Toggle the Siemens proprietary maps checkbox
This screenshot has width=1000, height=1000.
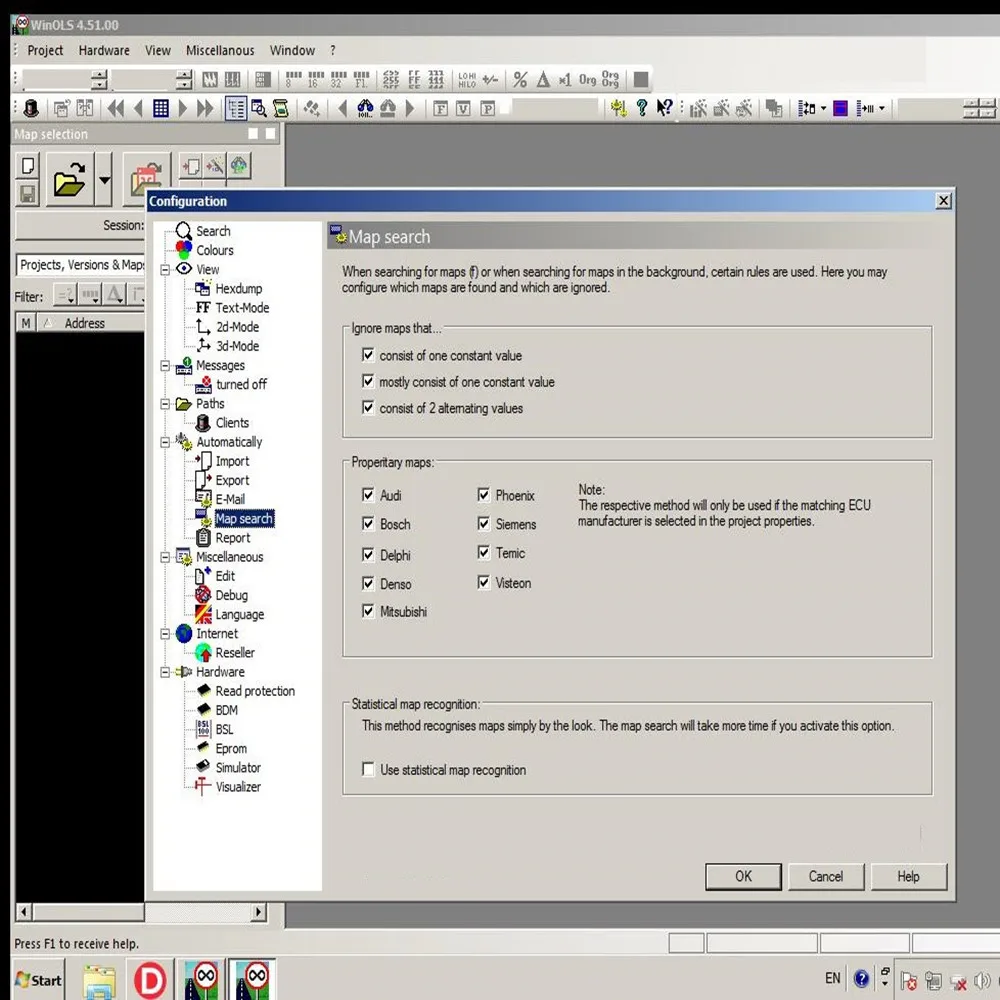pos(484,524)
